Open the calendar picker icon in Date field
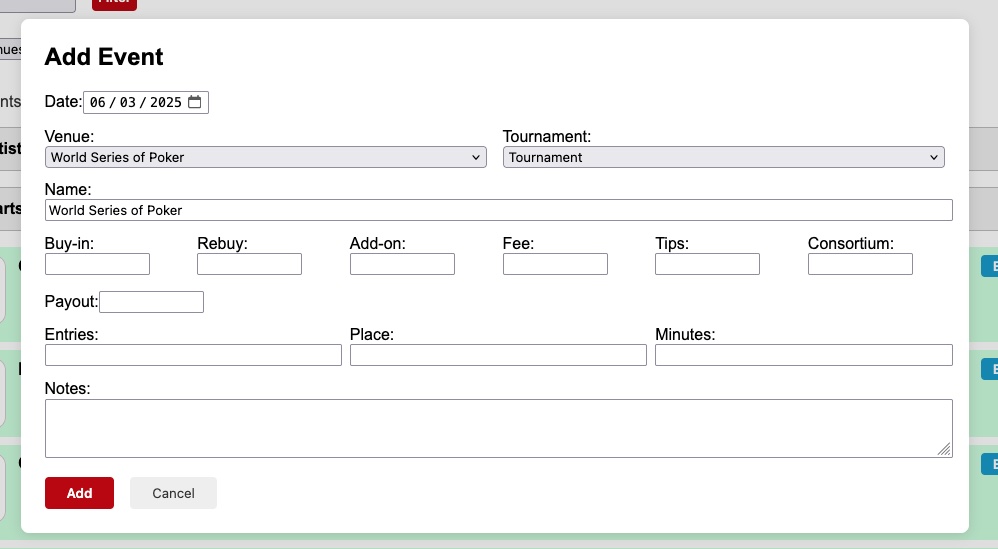The image size is (998, 549). tap(195, 102)
